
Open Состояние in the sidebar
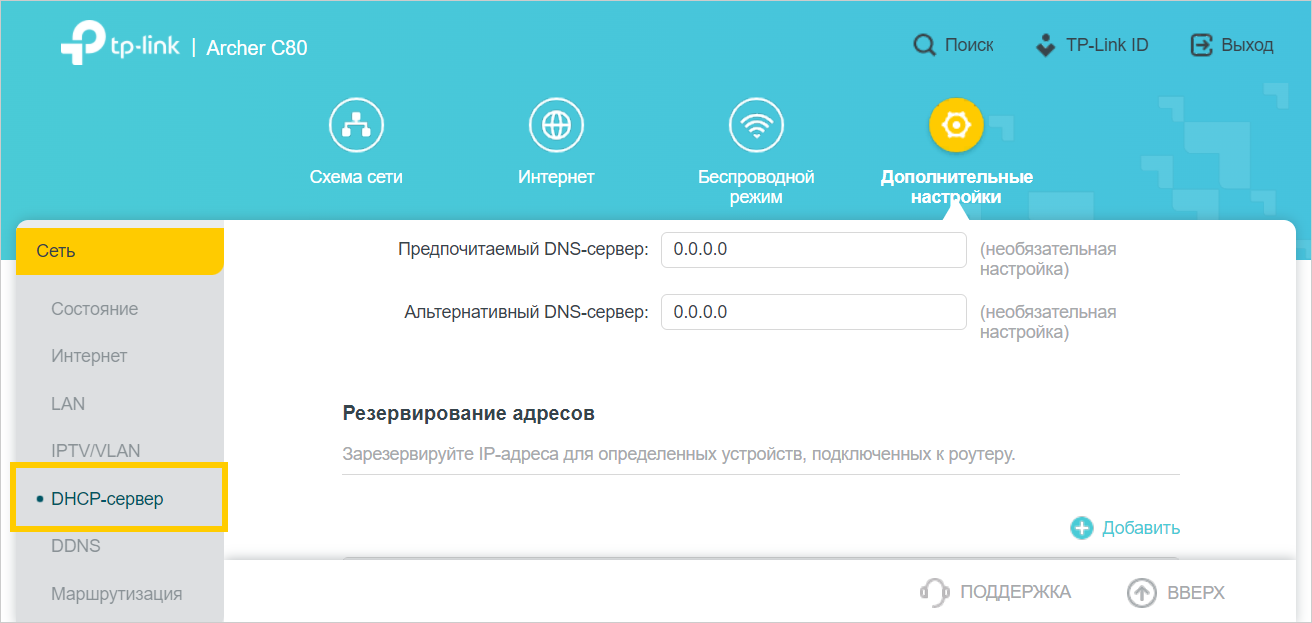(x=95, y=309)
